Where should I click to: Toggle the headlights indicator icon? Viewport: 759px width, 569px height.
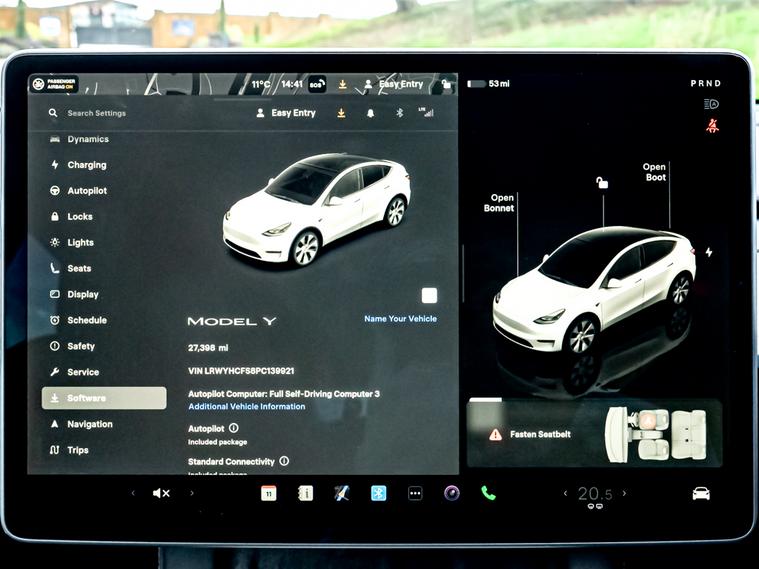click(711, 104)
